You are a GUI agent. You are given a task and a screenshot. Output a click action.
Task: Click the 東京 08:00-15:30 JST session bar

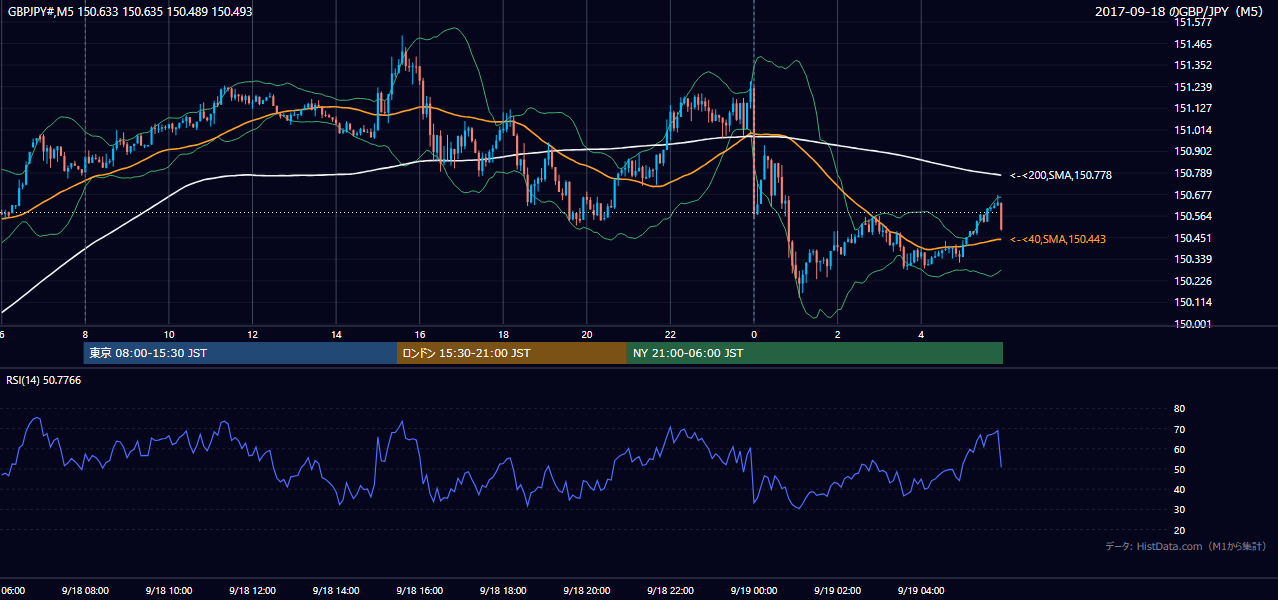pos(241,353)
